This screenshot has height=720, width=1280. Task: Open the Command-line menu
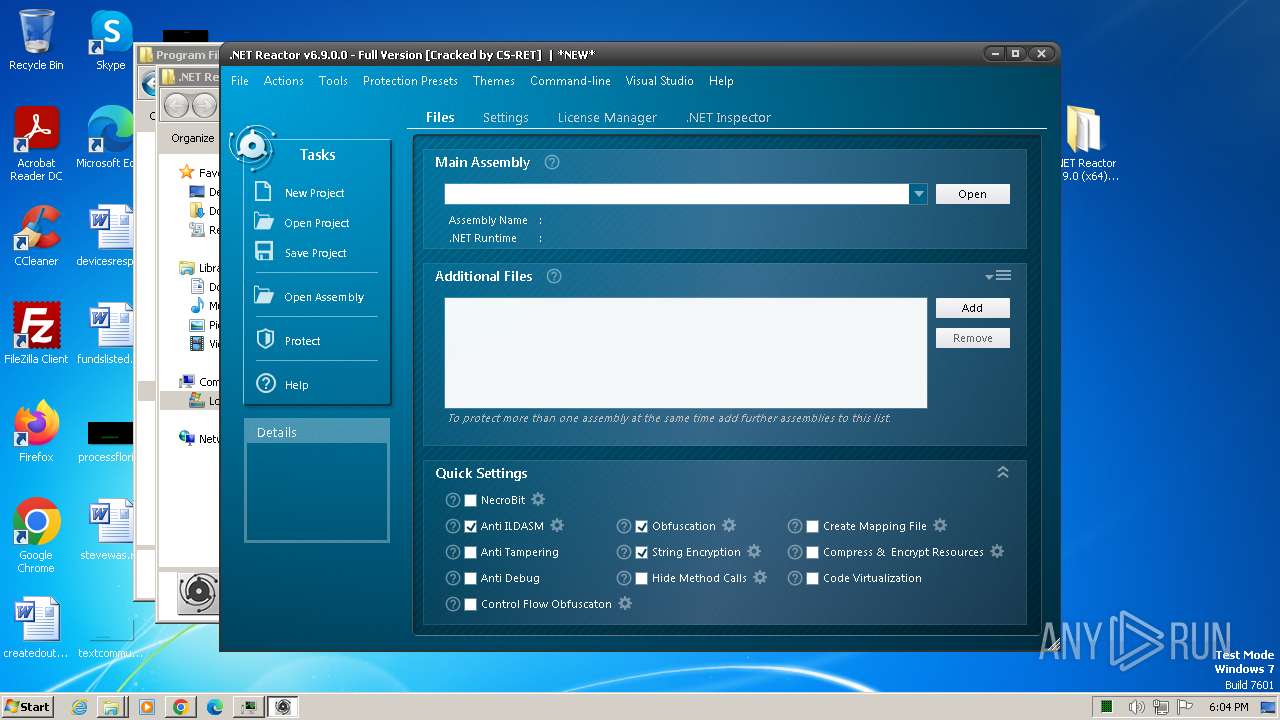coord(570,81)
